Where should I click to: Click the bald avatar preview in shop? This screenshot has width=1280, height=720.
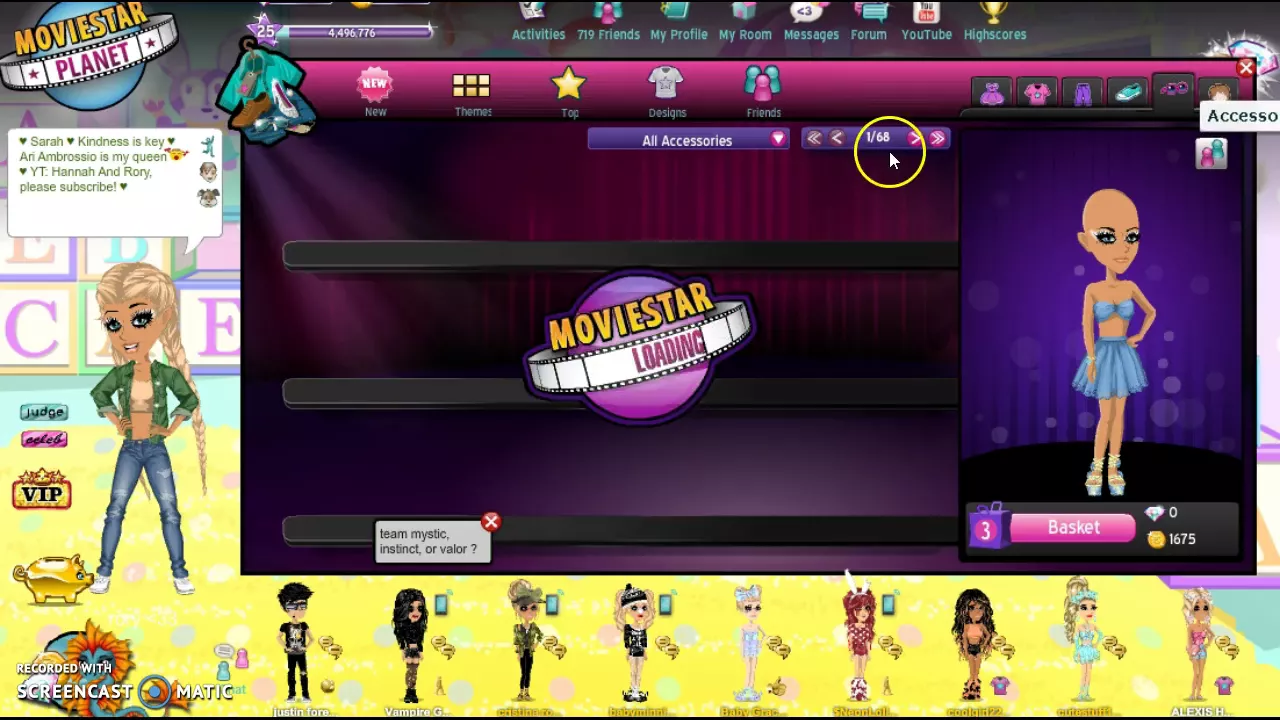coord(1110,340)
